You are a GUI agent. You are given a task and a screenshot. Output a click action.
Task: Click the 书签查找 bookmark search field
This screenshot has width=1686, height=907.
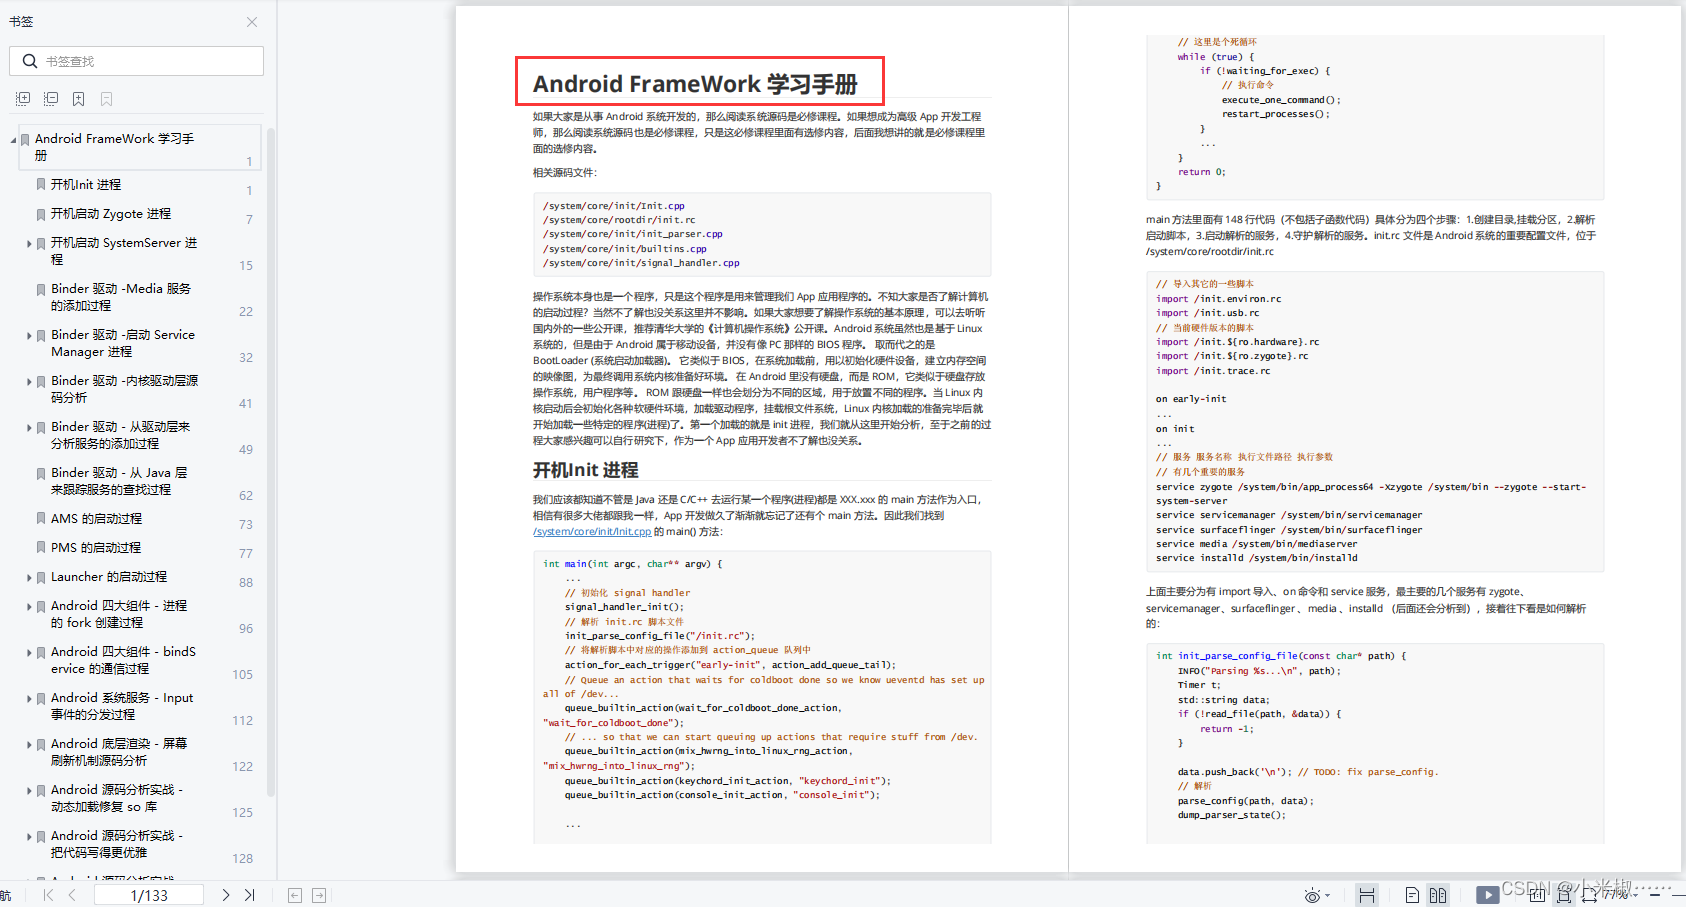point(137,61)
